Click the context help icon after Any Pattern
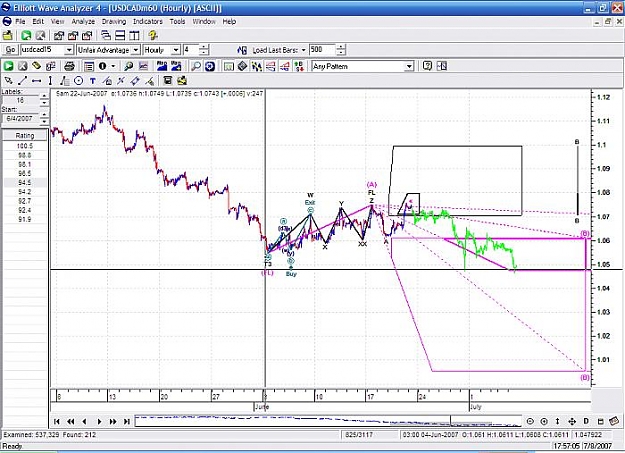 click(x=427, y=66)
